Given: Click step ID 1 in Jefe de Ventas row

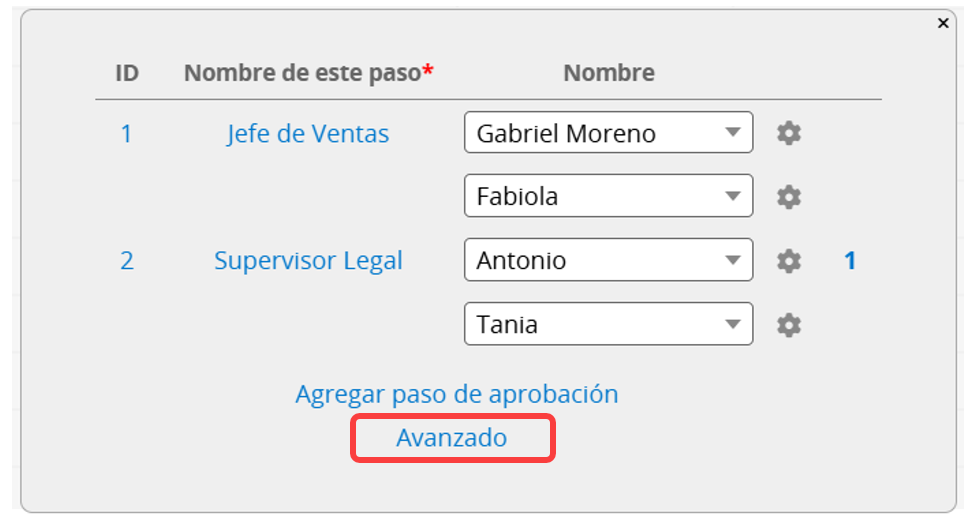Looking at the screenshot, I should coord(126,134).
